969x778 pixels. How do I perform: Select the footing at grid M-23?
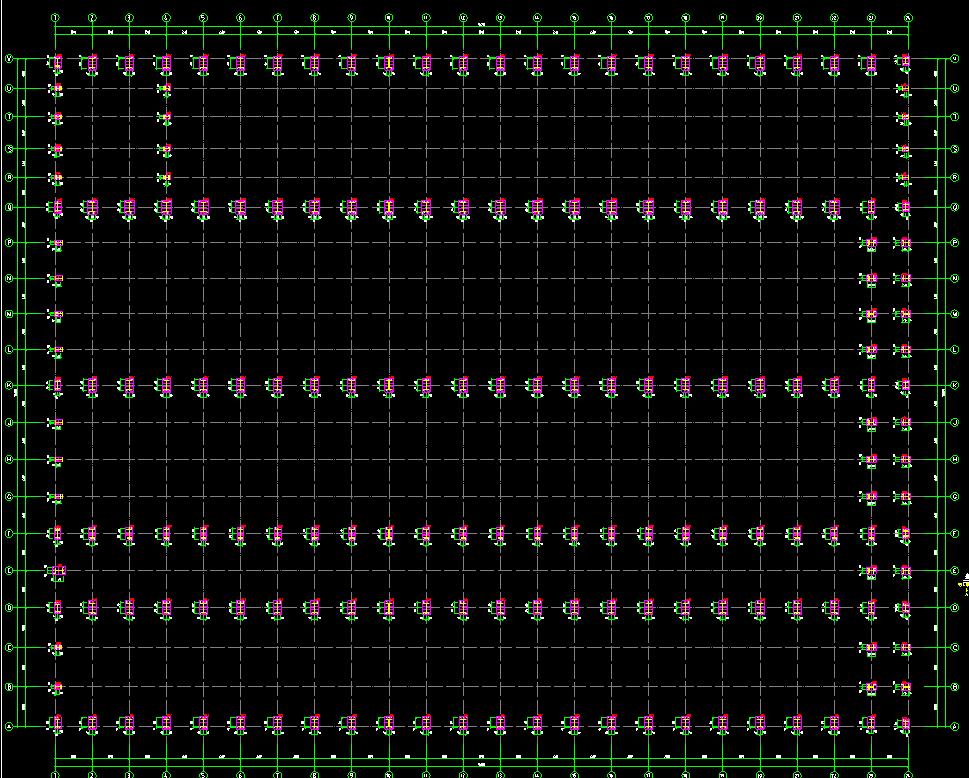pyautogui.click(x=870, y=315)
